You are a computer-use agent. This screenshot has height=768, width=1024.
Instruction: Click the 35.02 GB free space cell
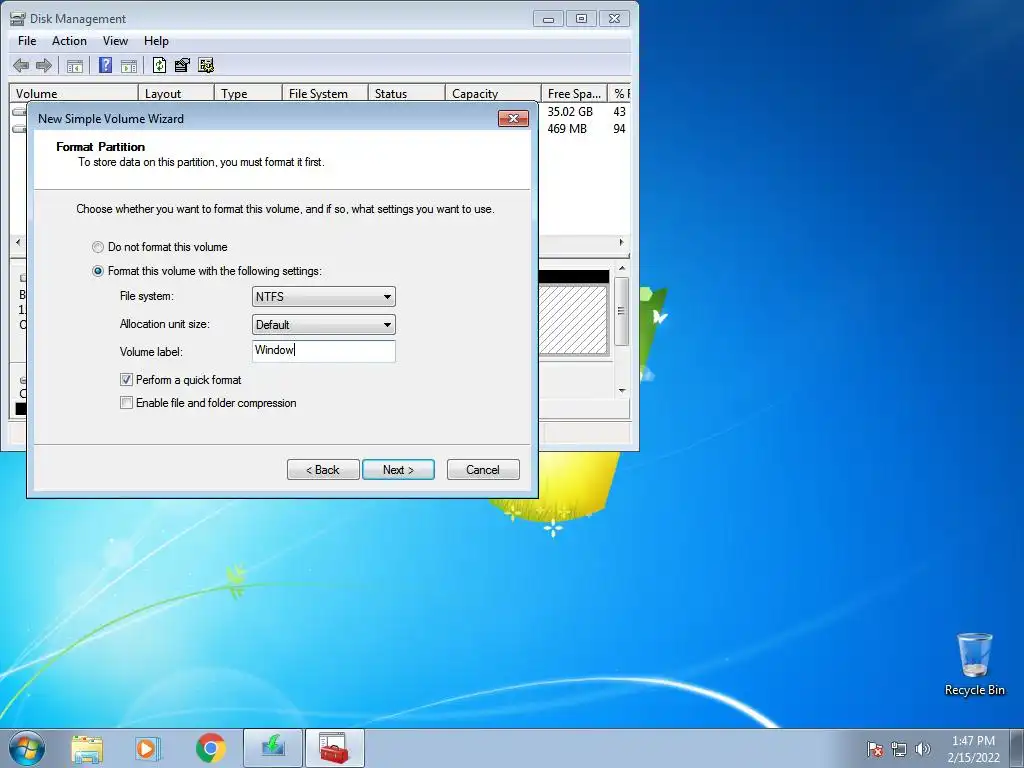(x=570, y=112)
